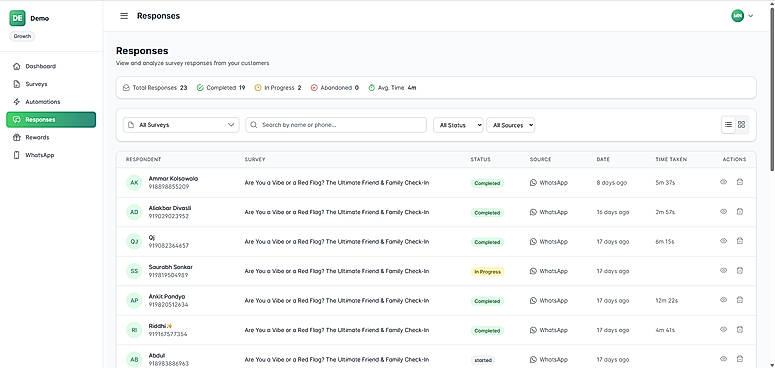775x368 pixels.
Task: Click the date 8 days ago
Action: pos(611,183)
